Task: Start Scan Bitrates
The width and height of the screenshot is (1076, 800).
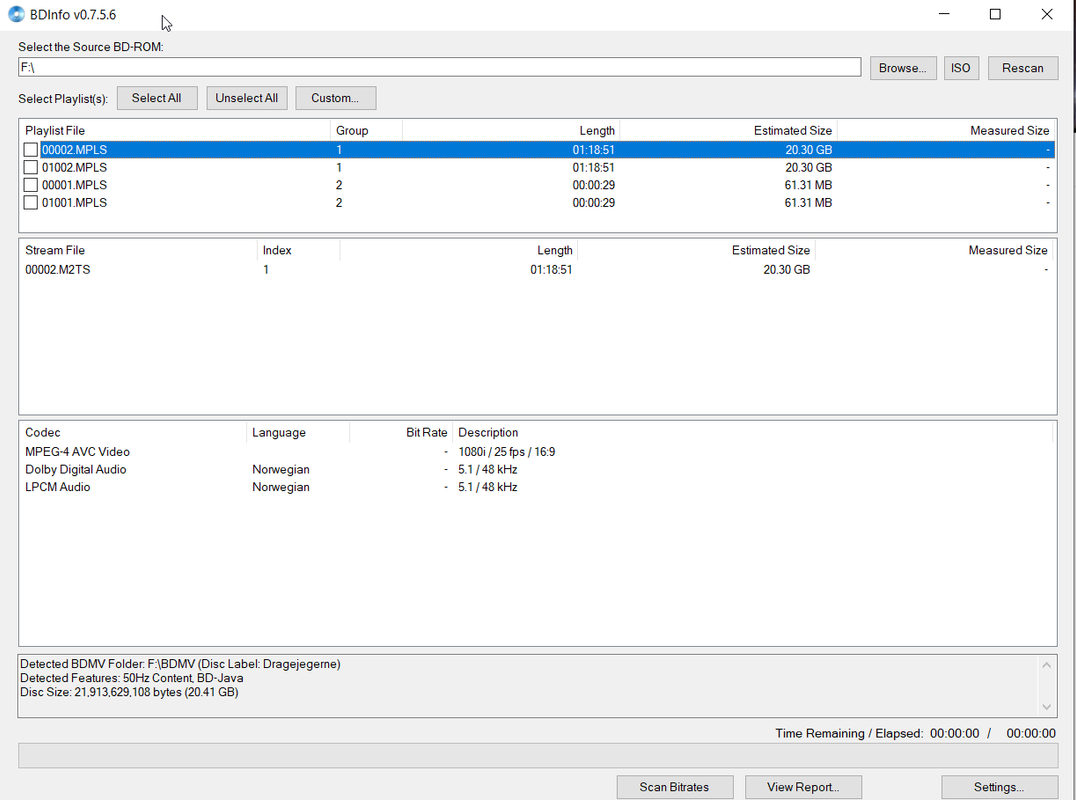Action: tap(675, 787)
